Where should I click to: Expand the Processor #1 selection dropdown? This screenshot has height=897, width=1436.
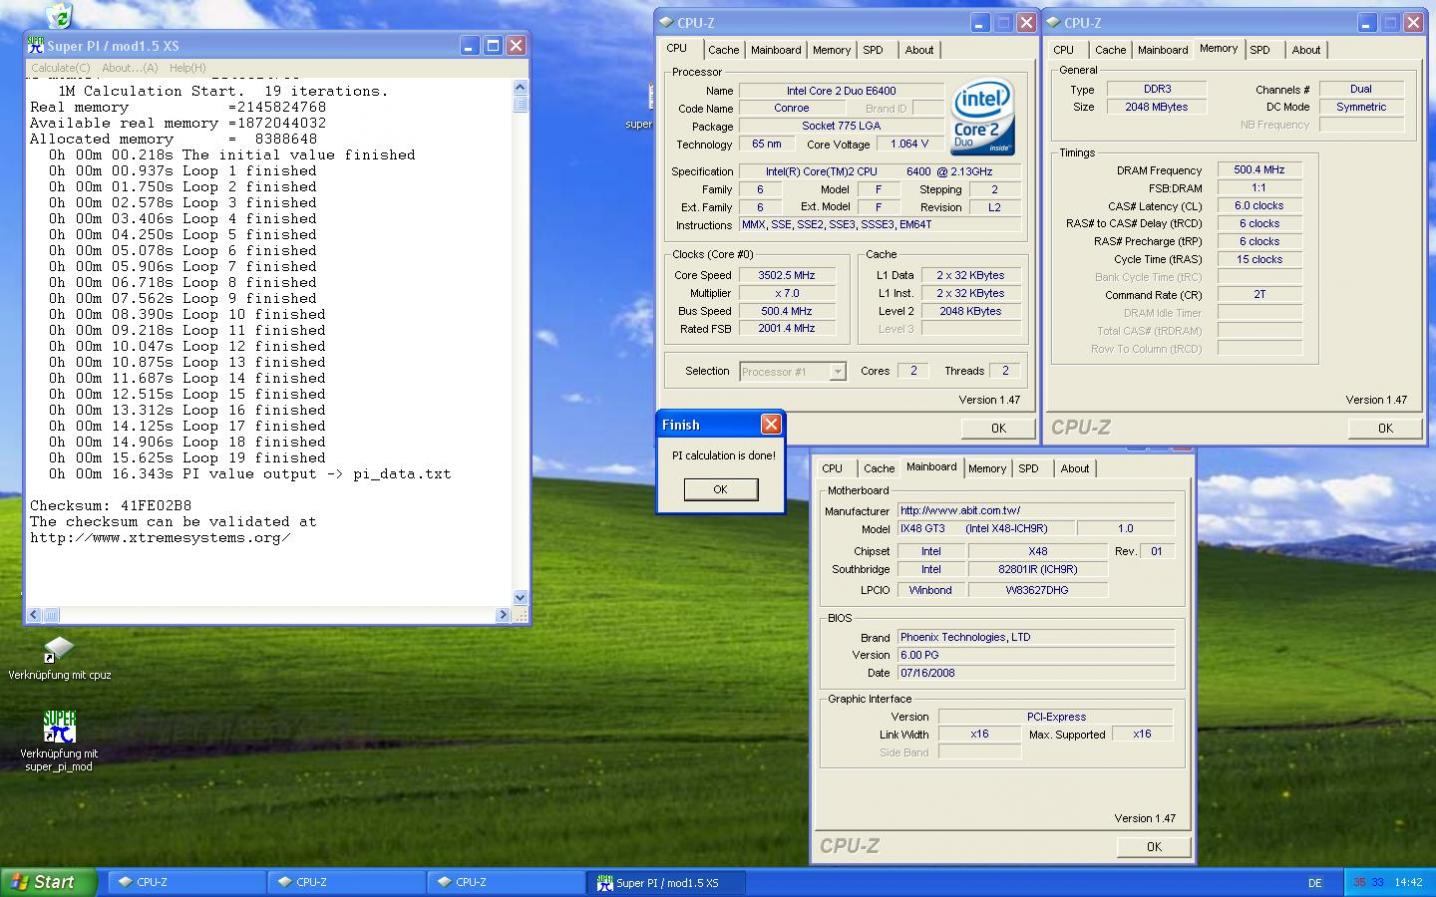837,372
